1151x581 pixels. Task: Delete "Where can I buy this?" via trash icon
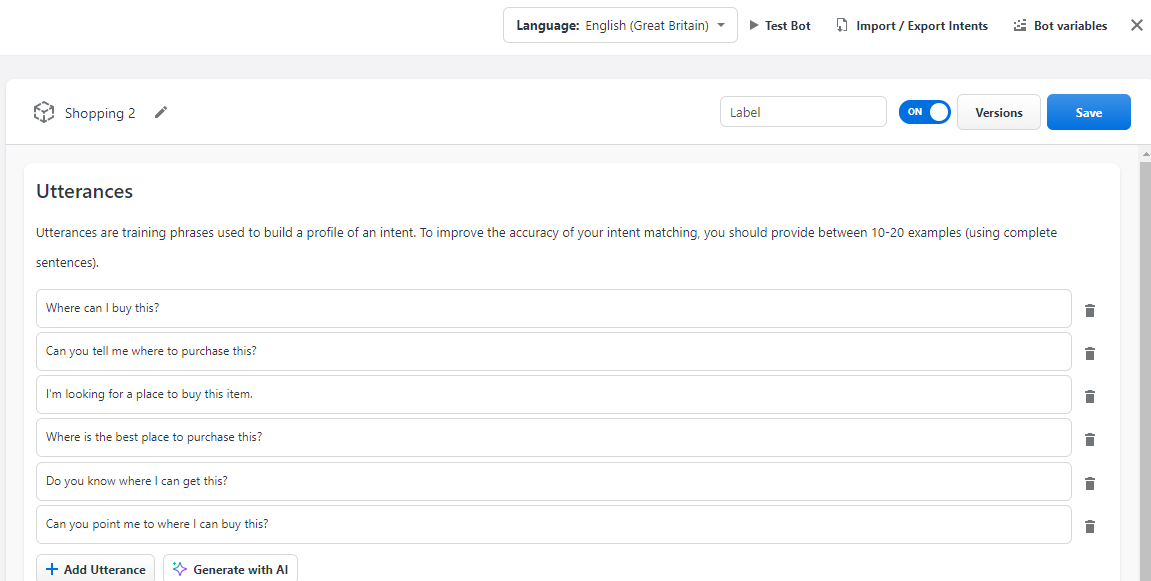click(x=1090, y=310)
